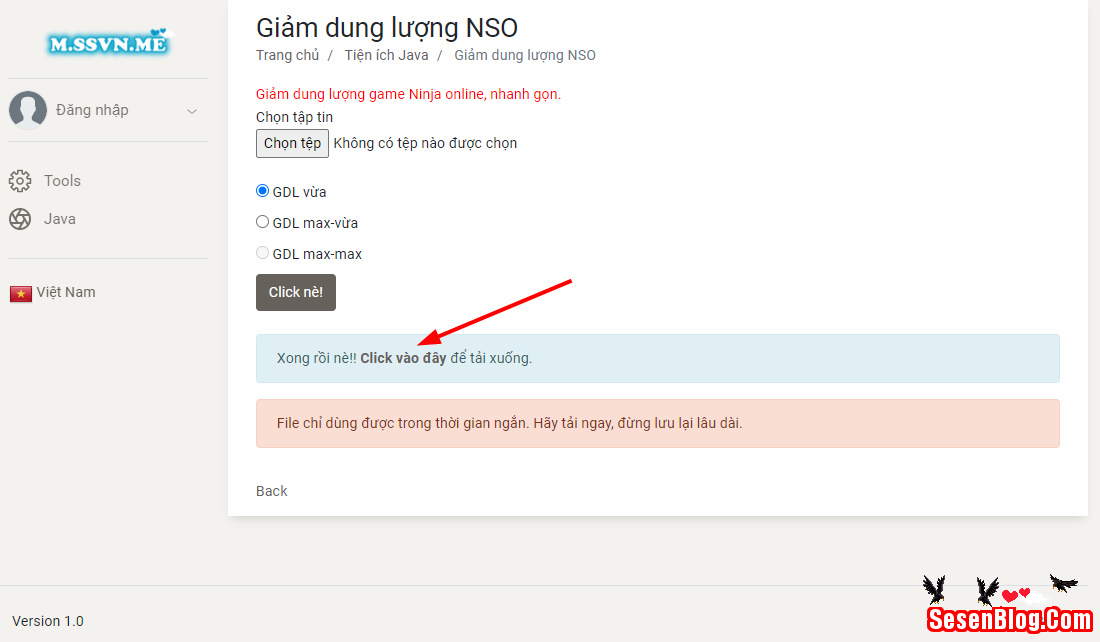1100x642 pixels.
Task: Open the Java sidebar menu
Action: (x=60, y=219)
